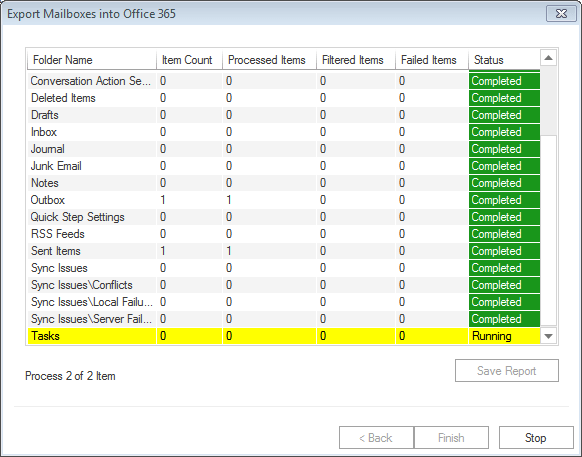This screenshot has height=457, width=582.
Task: Close the Export Mailboxes dialog
Action: (561, 14)
